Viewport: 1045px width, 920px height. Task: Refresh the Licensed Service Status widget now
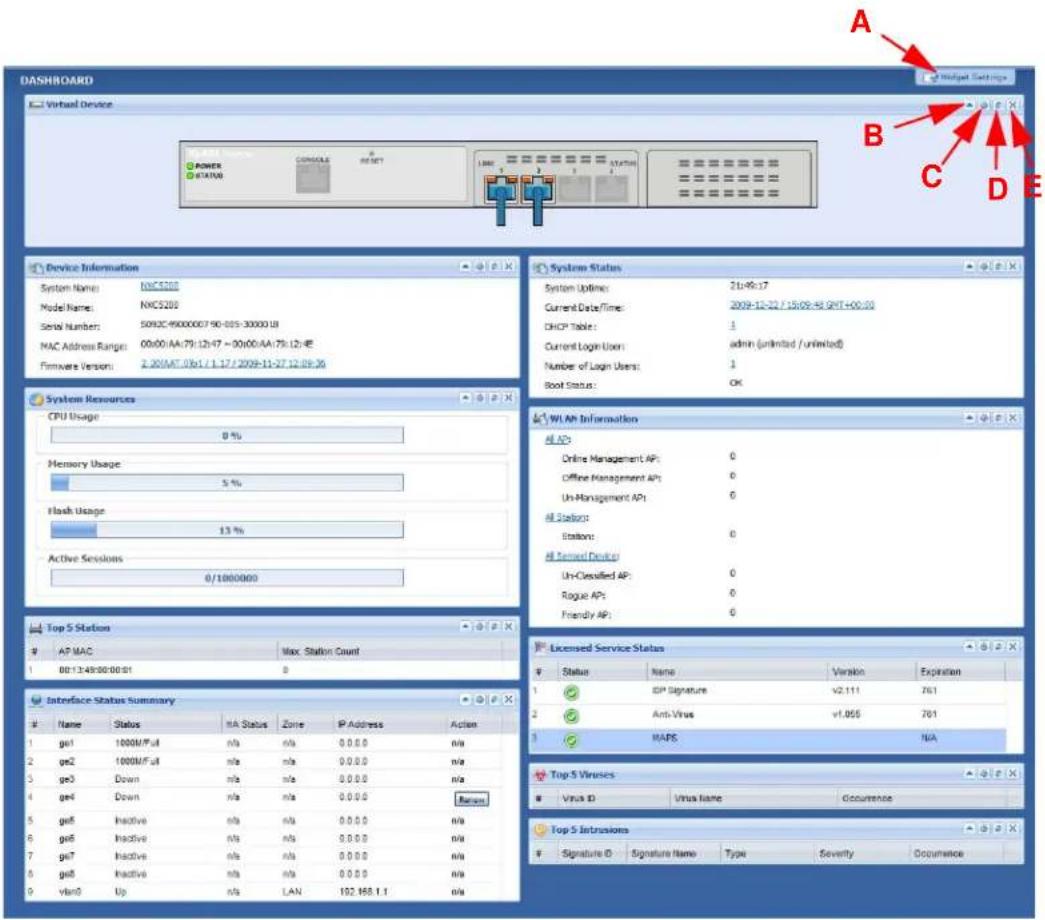point(998,647)
